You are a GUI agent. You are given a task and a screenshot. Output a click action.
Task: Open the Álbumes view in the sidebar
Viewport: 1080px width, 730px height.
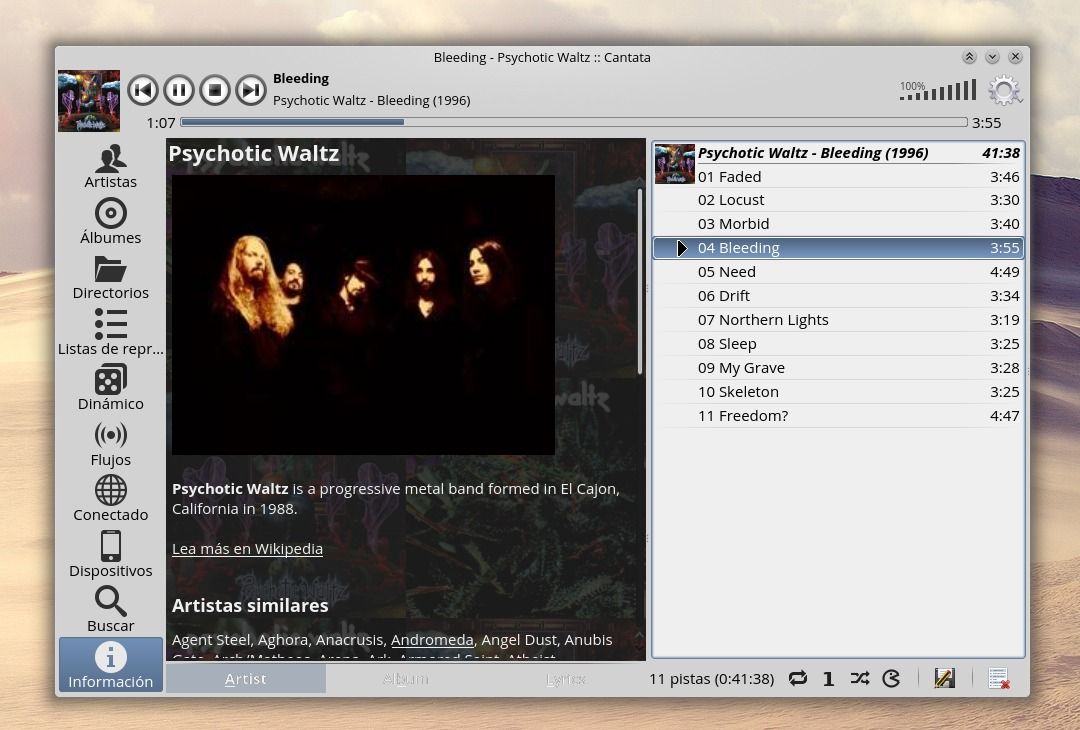click(110, 221)
